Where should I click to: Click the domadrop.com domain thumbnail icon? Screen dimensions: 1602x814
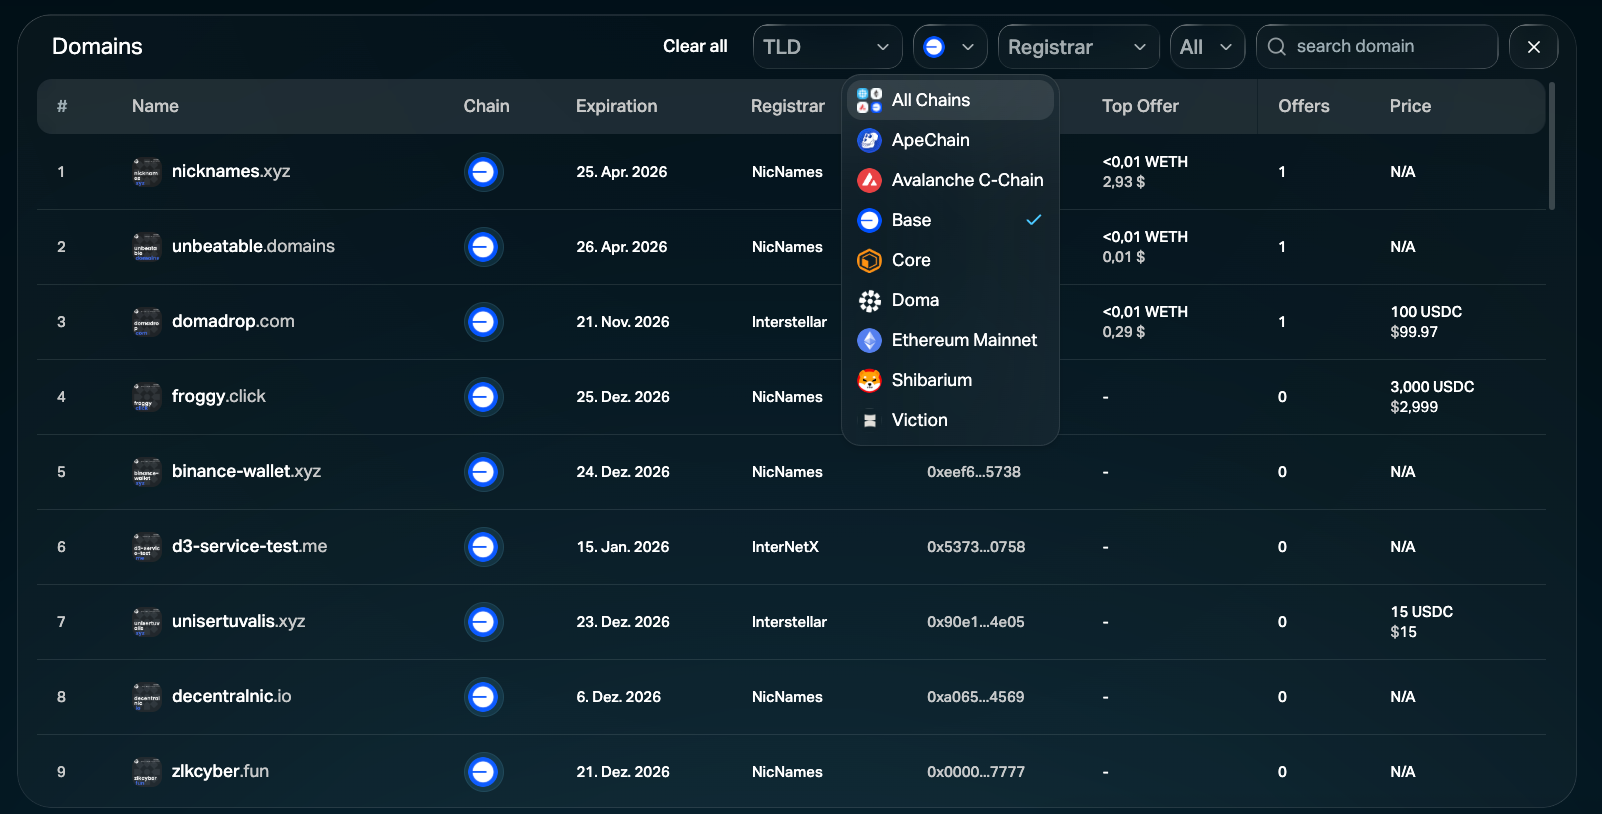coord(147,322)
